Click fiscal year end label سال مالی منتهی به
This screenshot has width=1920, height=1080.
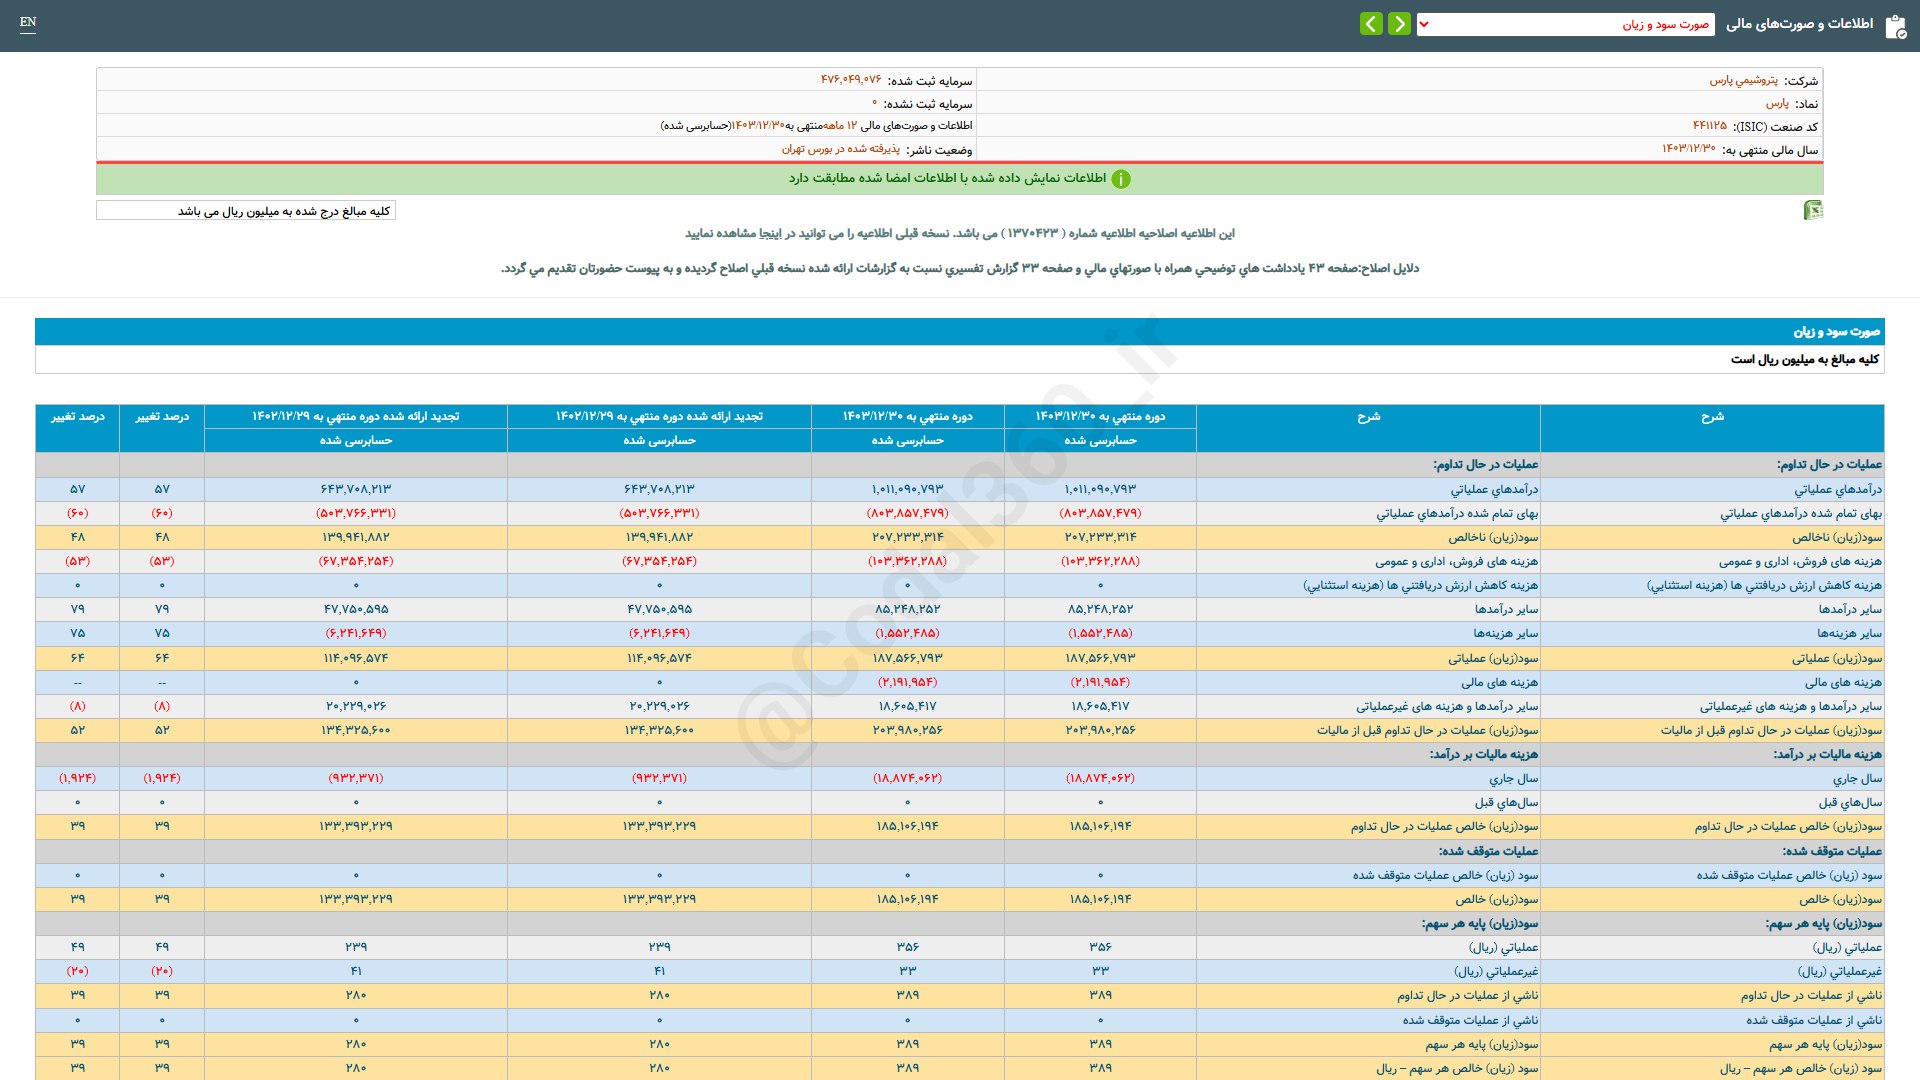(1770, 150)
